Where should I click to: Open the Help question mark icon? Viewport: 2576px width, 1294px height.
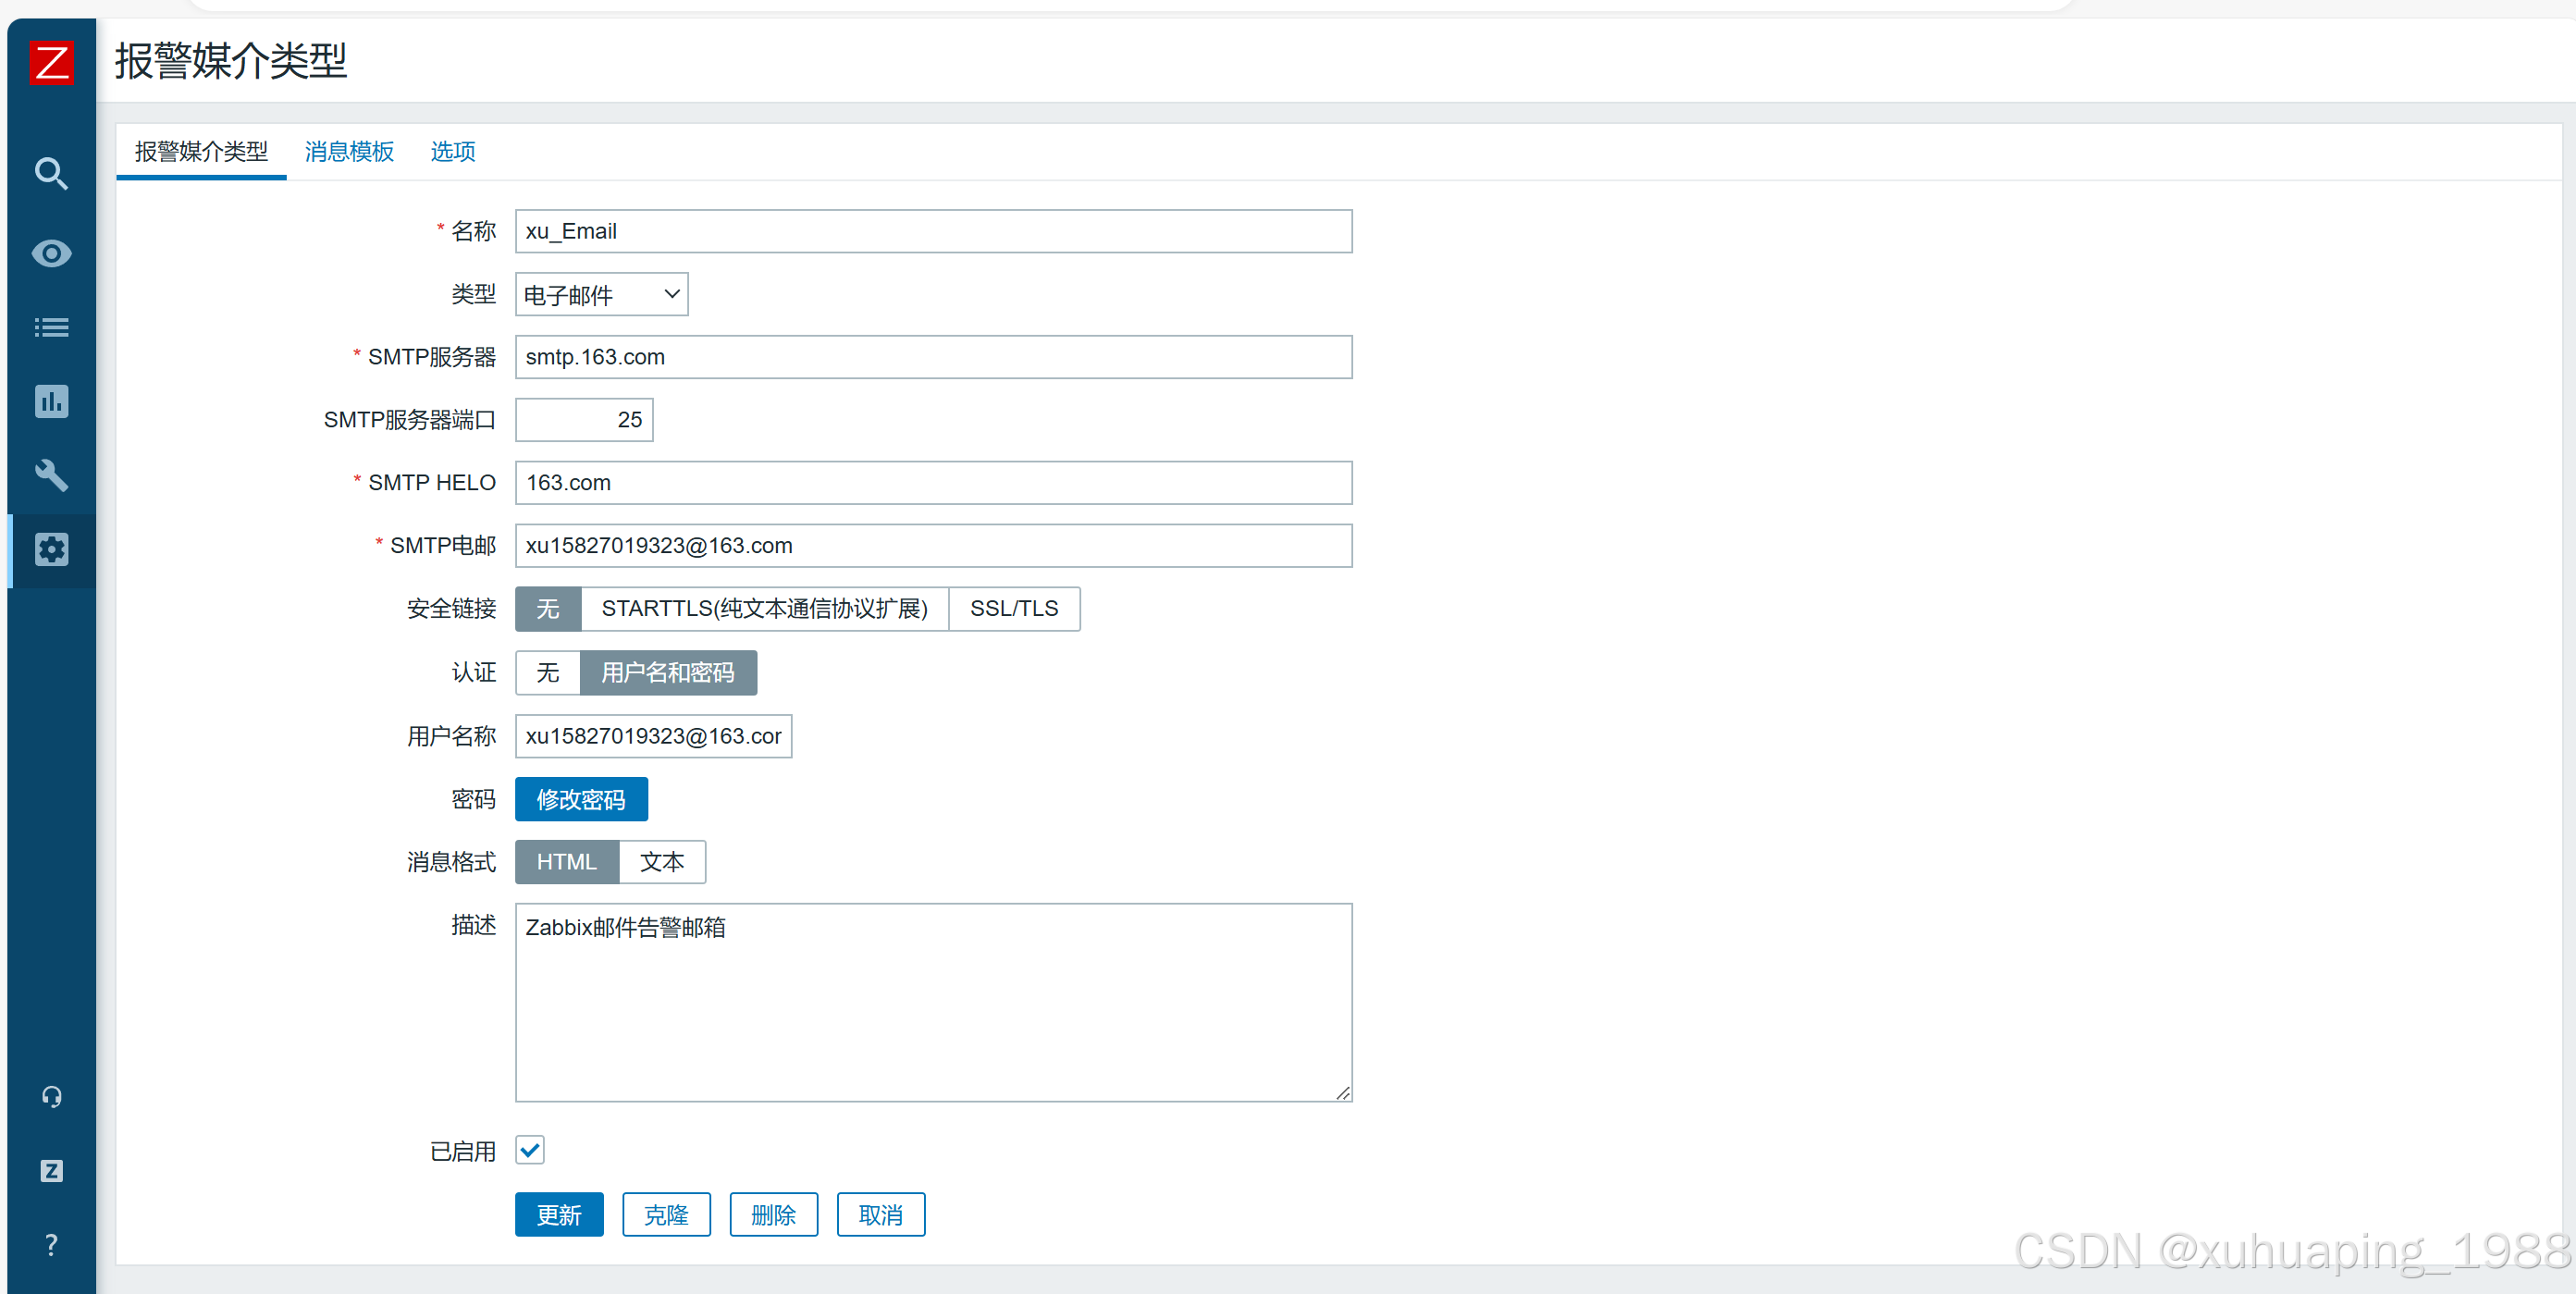(x=51, y=1245)
